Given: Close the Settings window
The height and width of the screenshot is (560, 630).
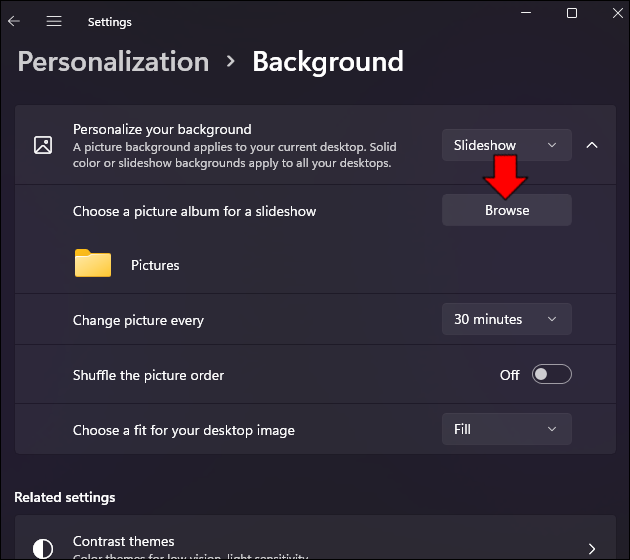Looking at the screenshot, I should tap(617, 13).
